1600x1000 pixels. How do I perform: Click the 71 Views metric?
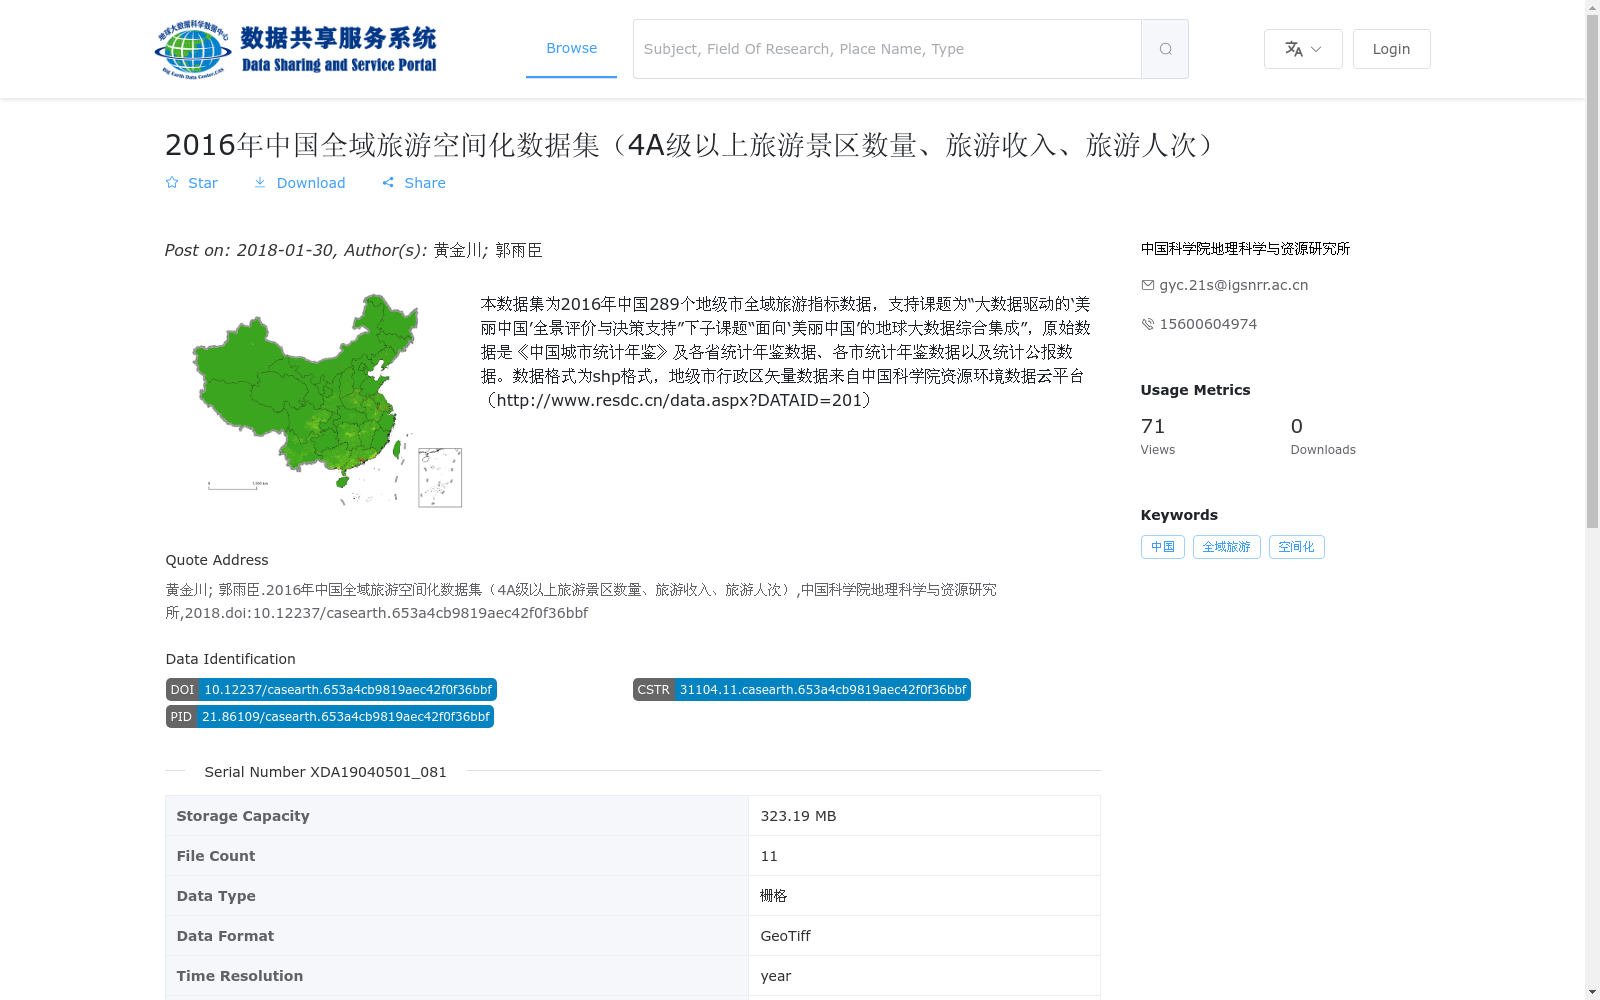pos(1158,436)
